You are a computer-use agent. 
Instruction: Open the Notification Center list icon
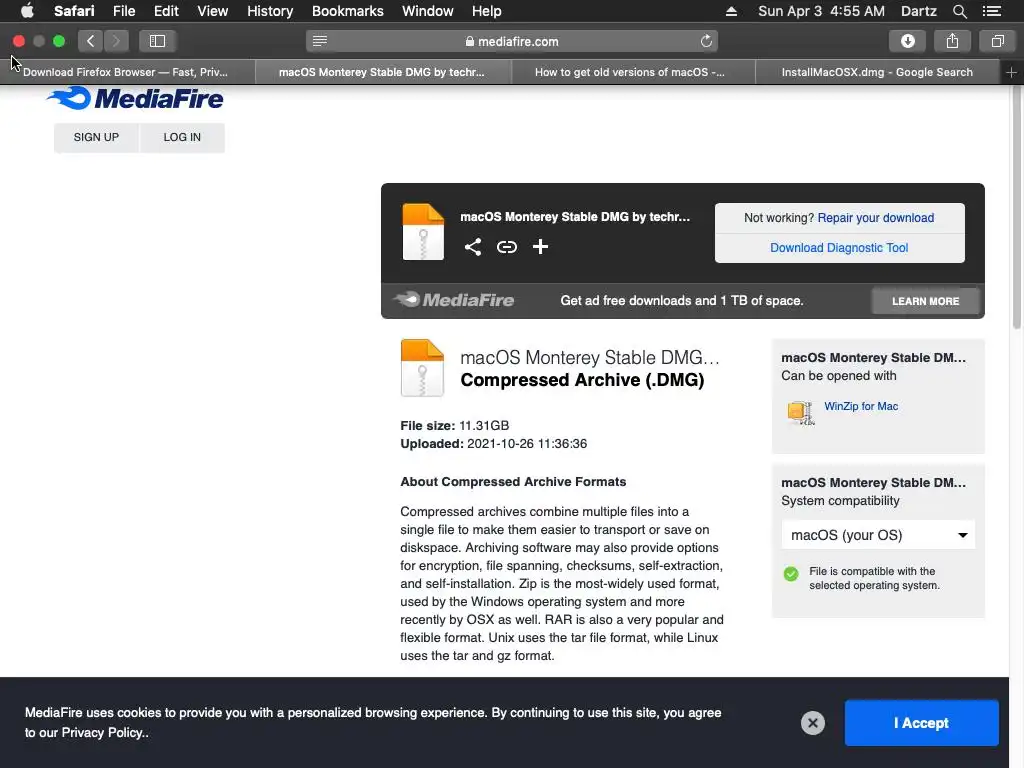[x=991, y=11]
